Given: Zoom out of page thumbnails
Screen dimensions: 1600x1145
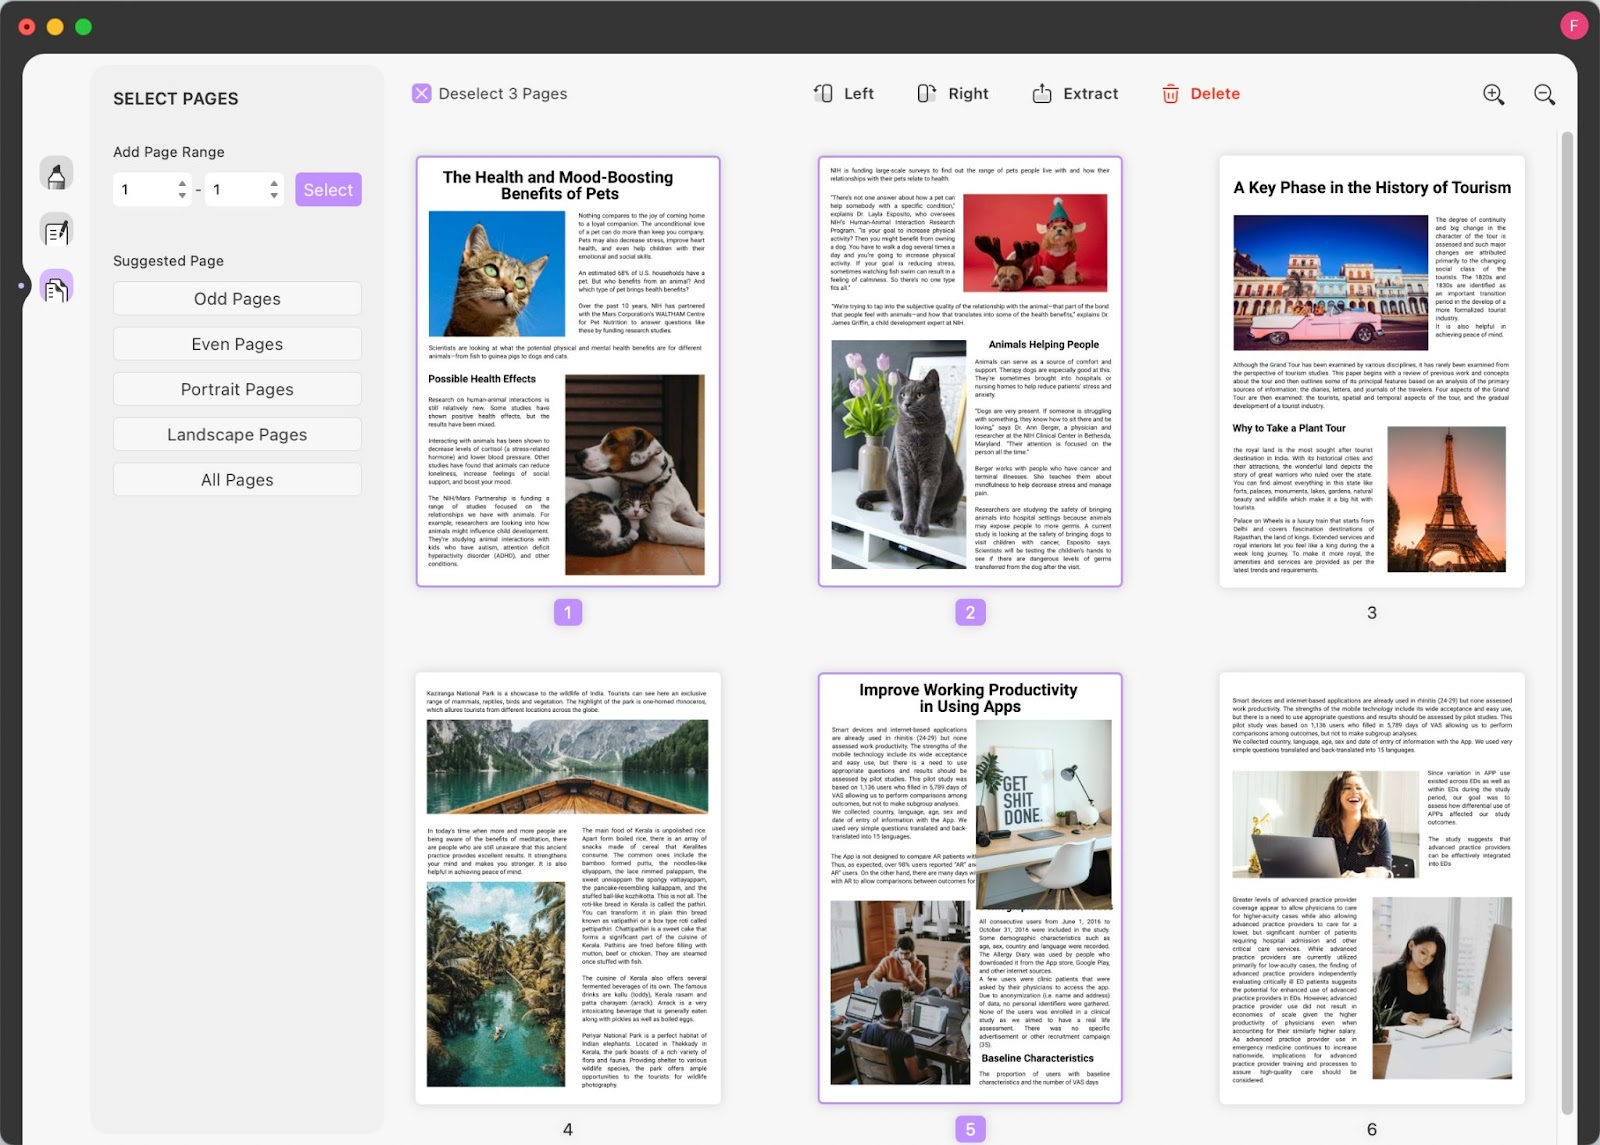Looking at the screenshot, I should click(1544, 94).
